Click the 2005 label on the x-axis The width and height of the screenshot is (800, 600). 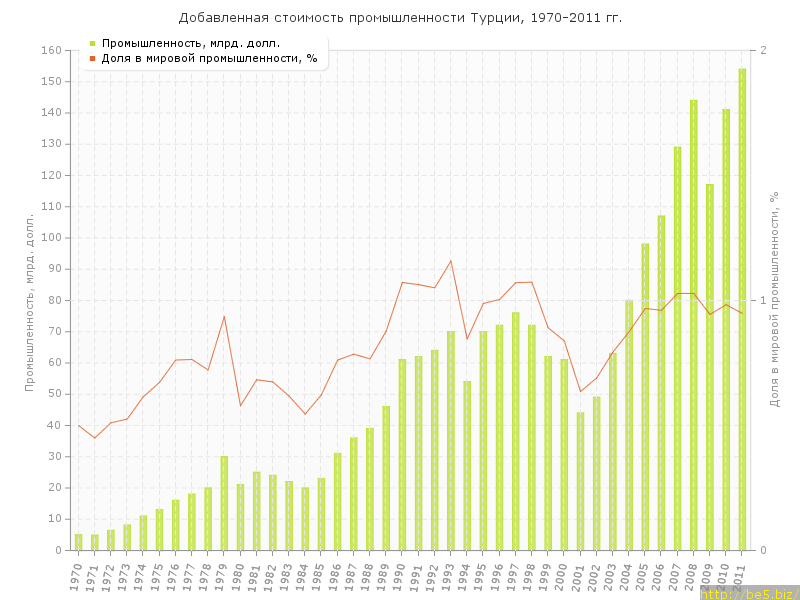point(643,574)
